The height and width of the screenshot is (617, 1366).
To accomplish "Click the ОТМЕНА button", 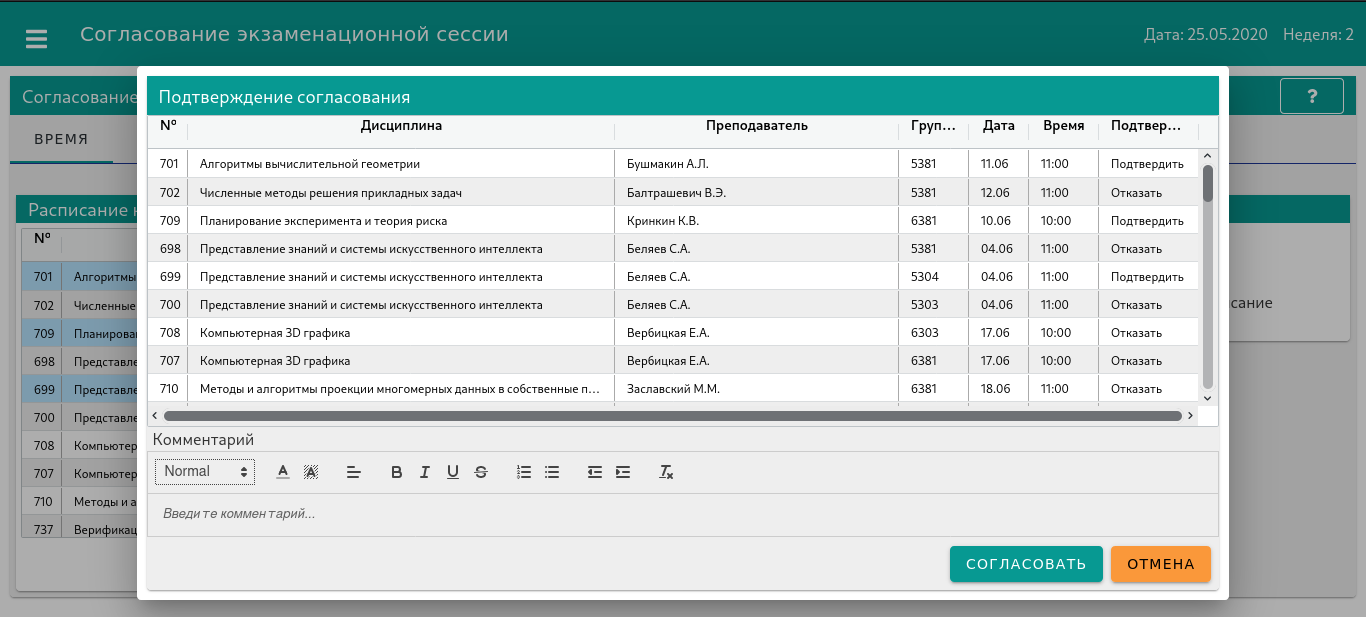I will pos(1161,564).
